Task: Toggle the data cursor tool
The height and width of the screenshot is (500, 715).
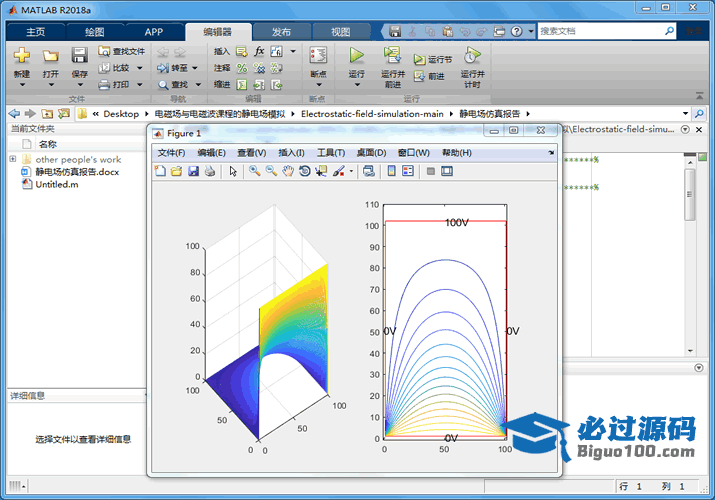Action: point(321,171)
